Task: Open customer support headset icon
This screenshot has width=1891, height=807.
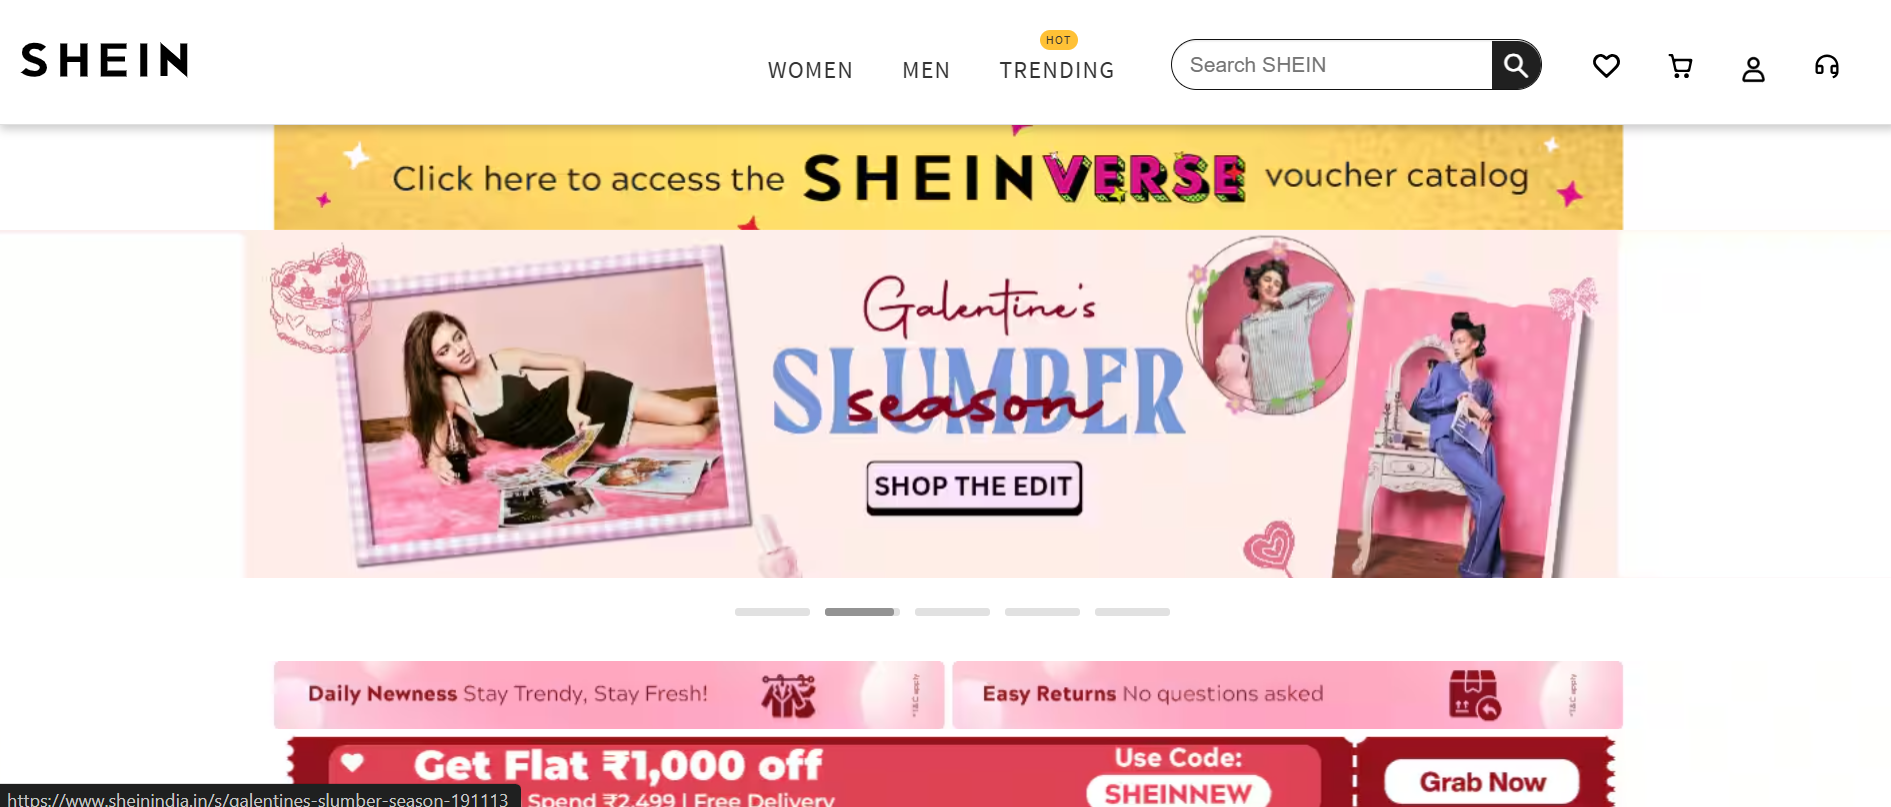Action: click(1827, 66)
